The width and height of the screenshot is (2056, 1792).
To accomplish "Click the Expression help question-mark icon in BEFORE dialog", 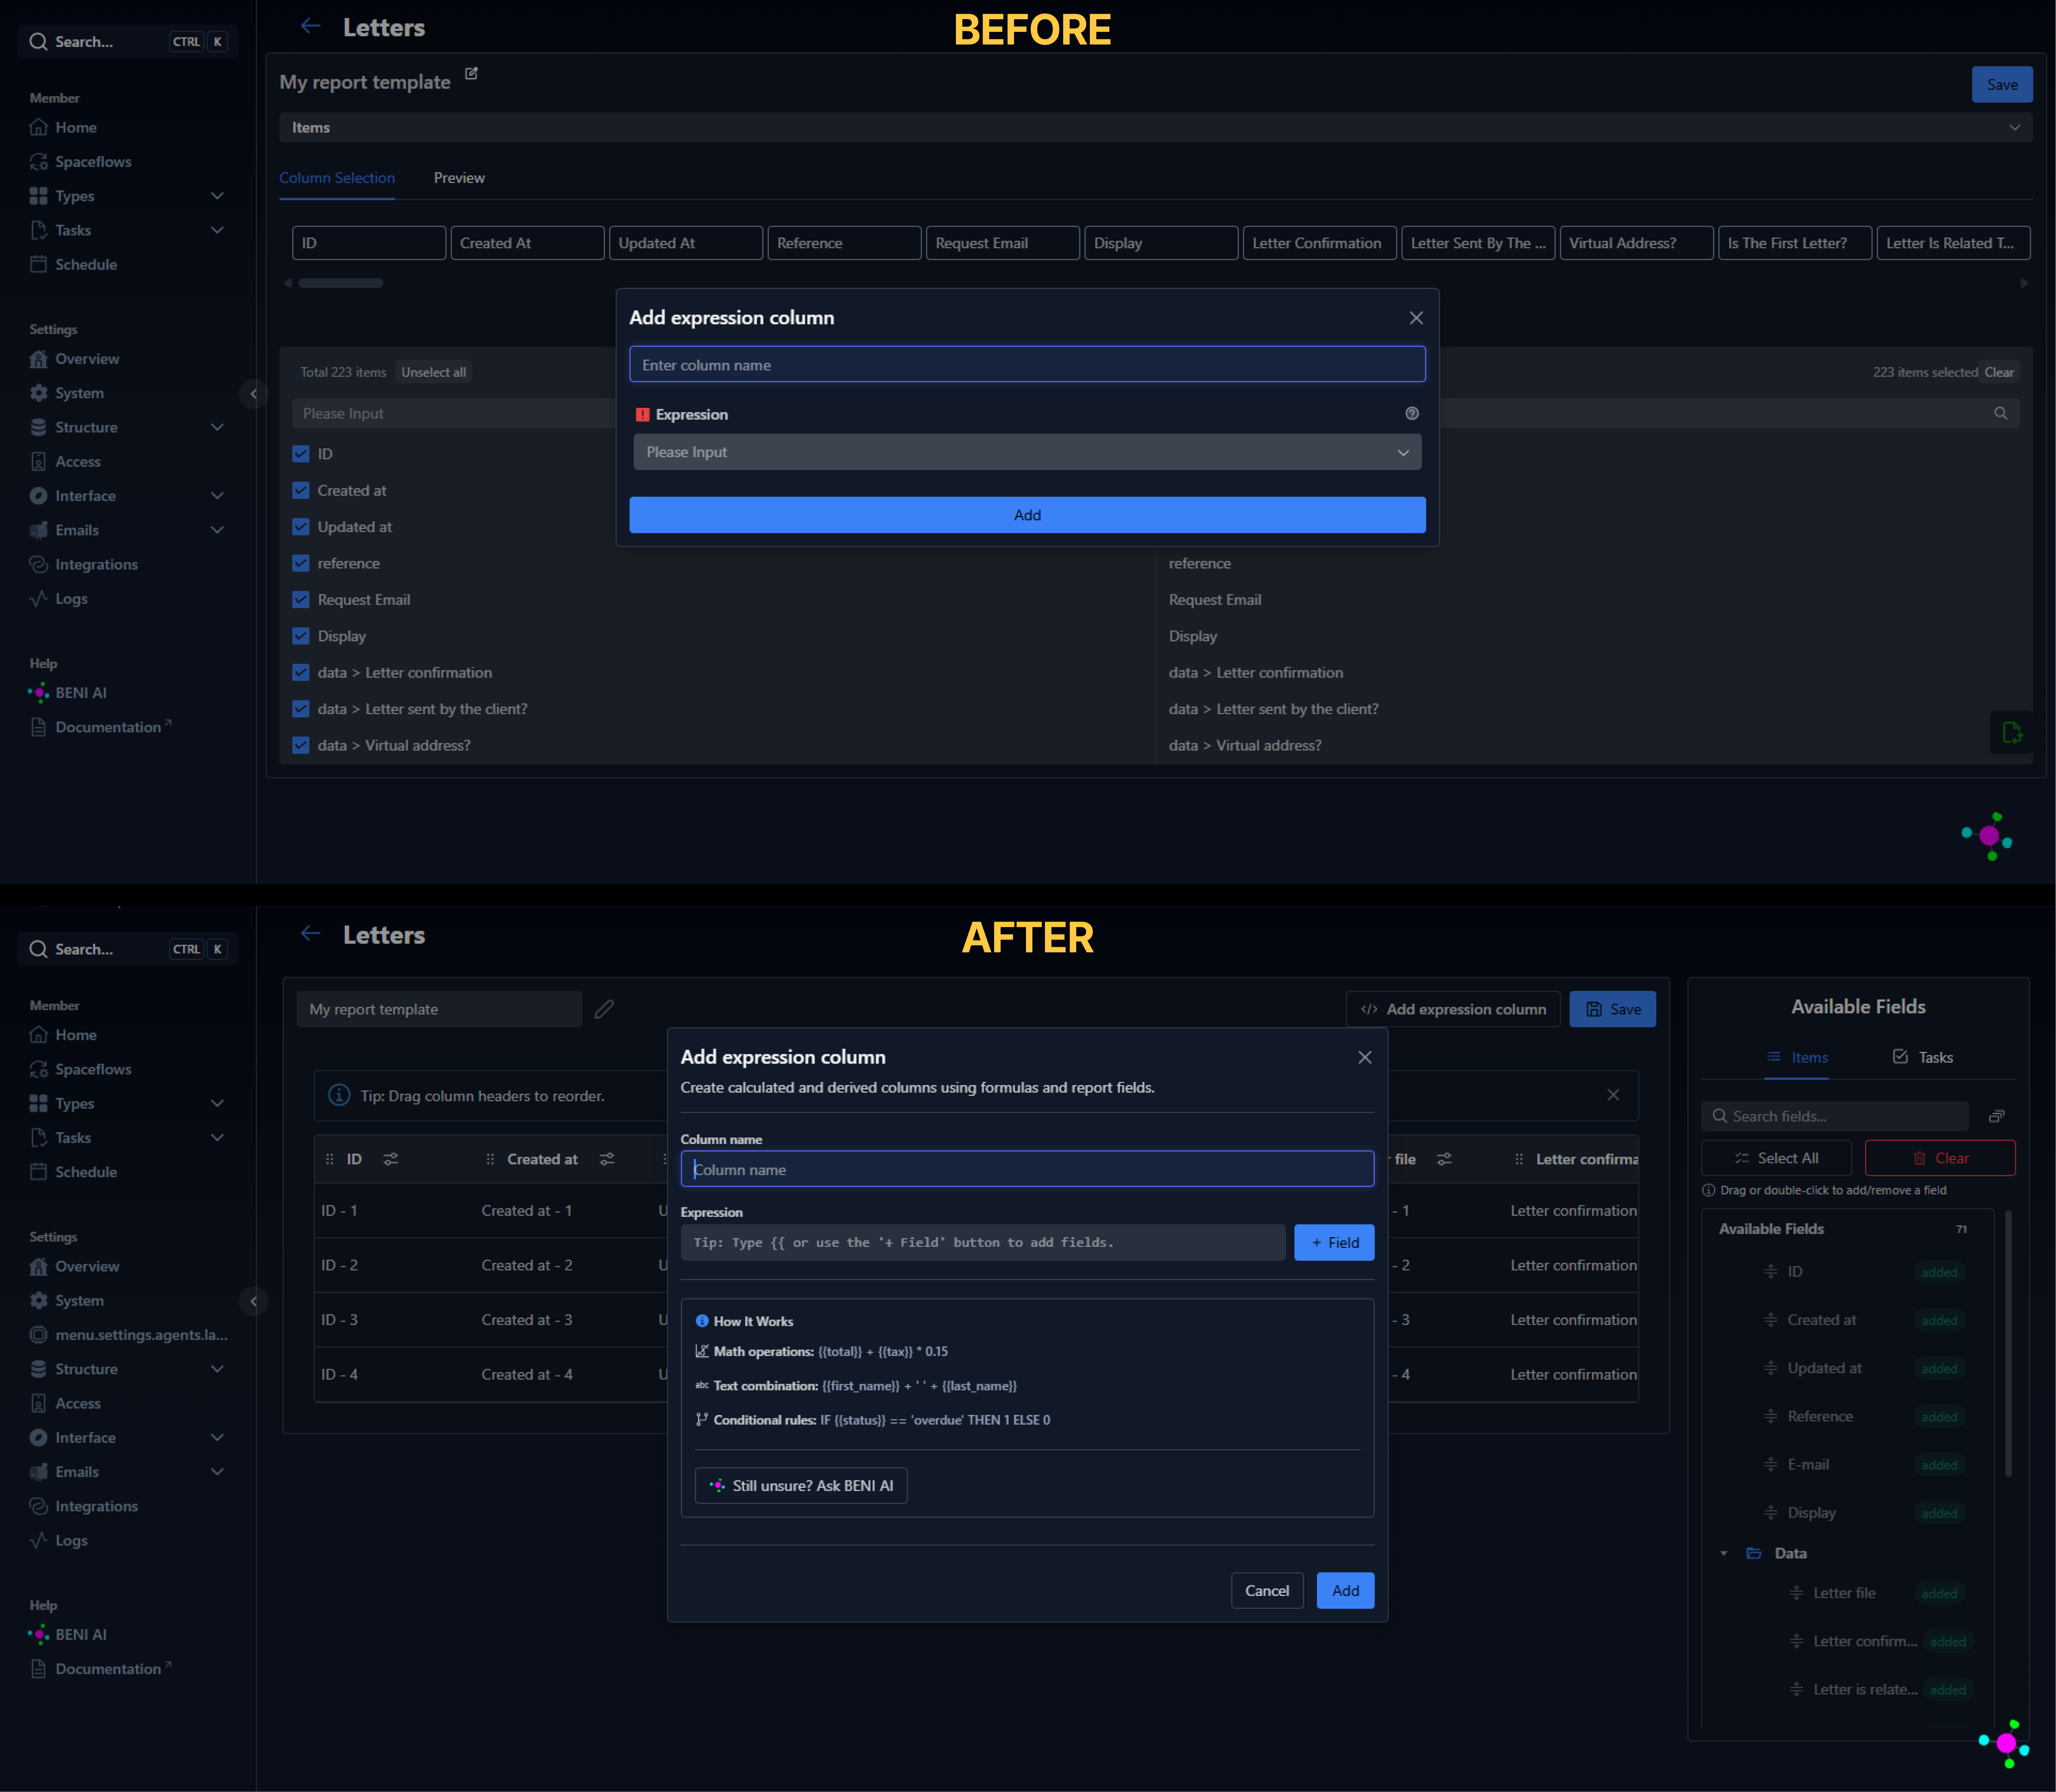I will [1412, 414].
